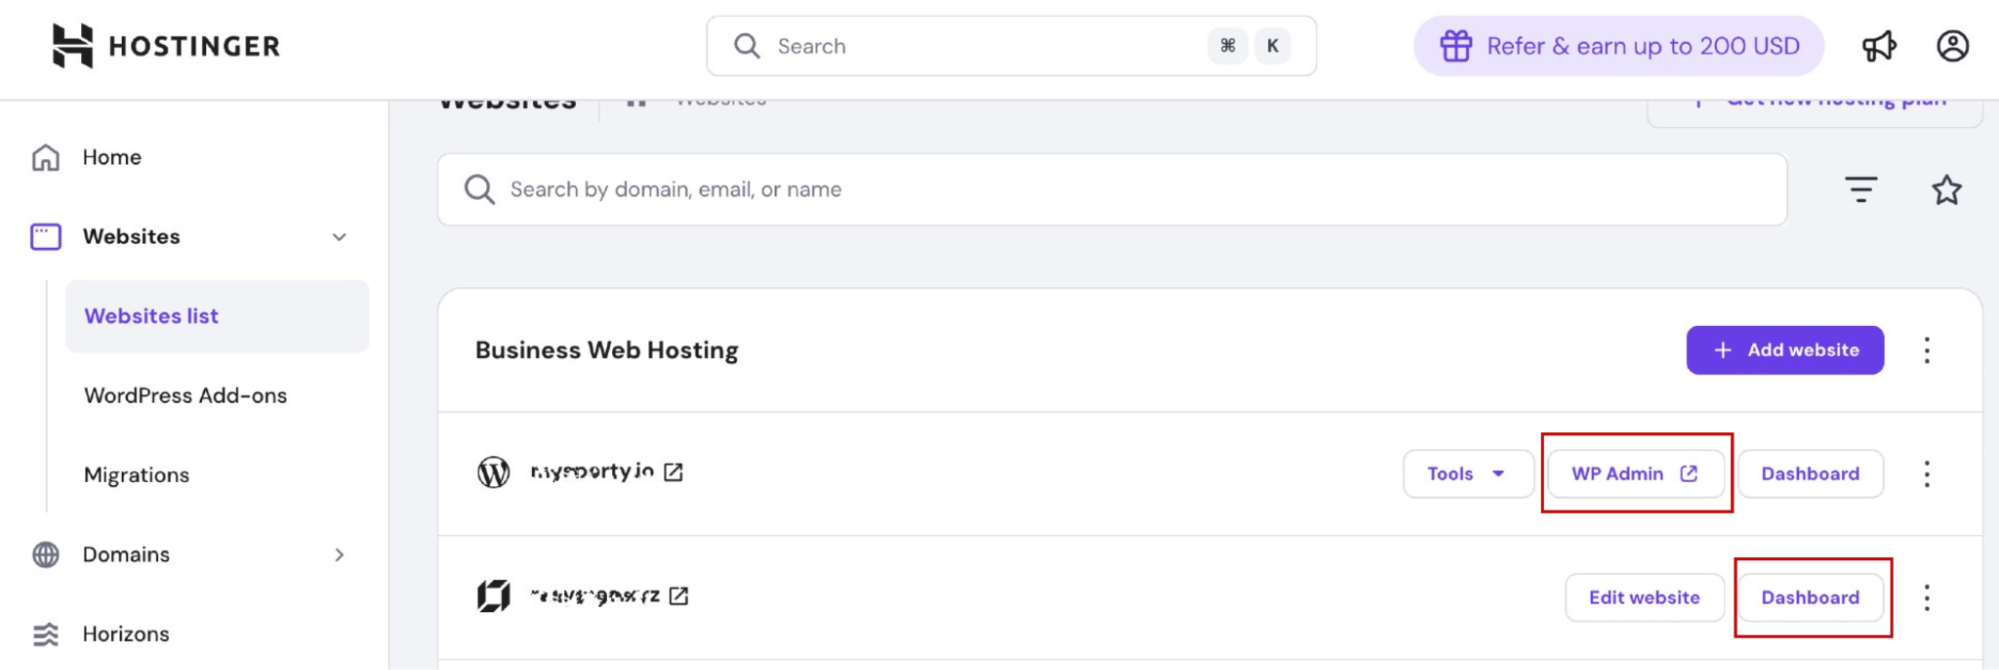Expand the Domains sidebar section
1999x670 pixels.
339,555
